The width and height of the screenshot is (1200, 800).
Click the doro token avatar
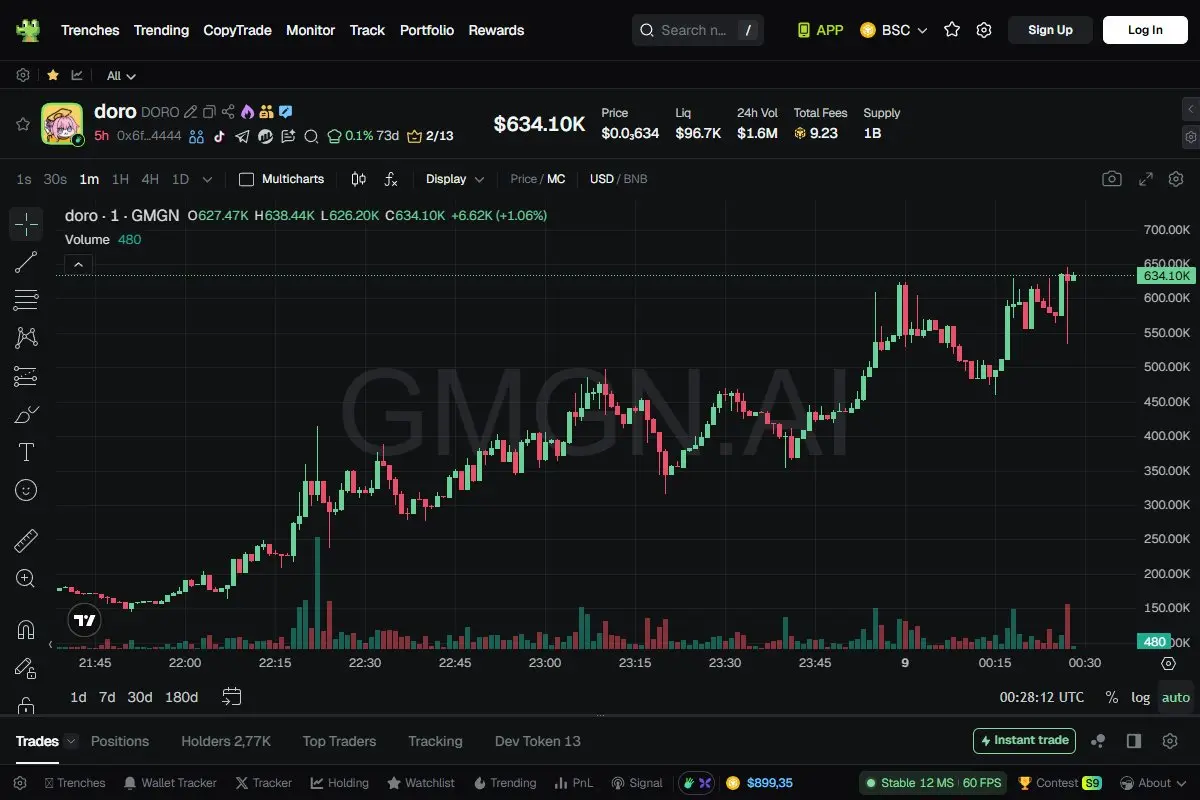pyautogui.click(x=61, y=124)
